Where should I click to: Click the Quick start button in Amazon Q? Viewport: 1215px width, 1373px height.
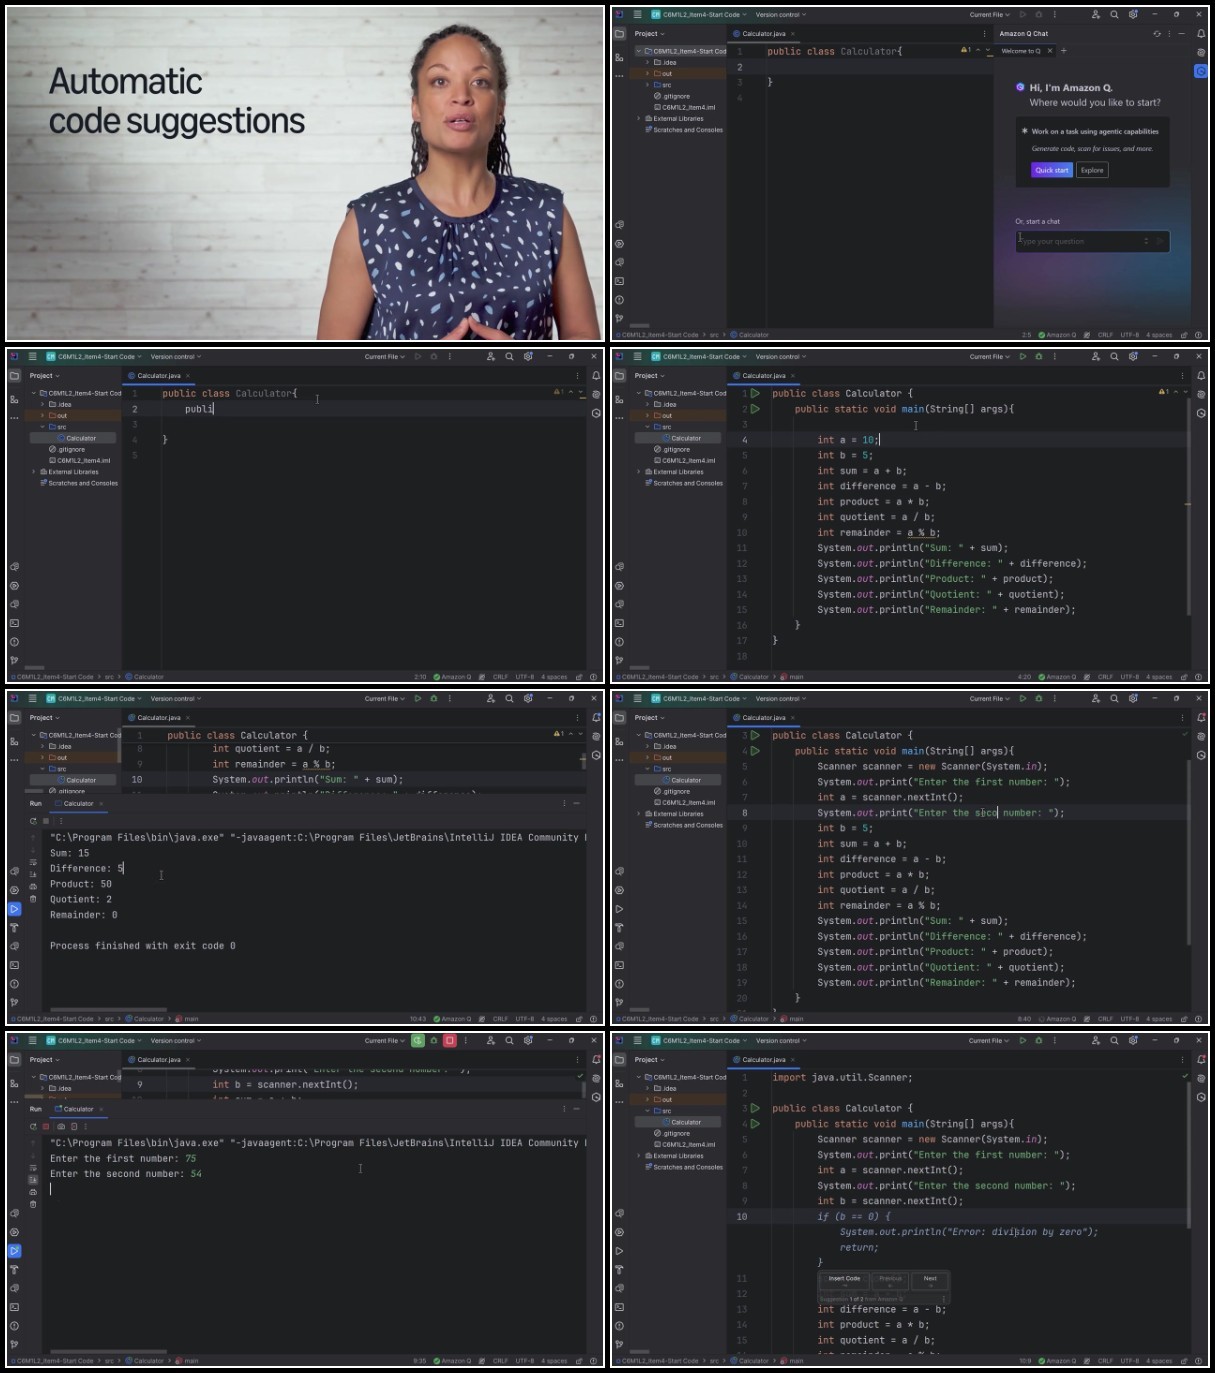point(1052,170)
